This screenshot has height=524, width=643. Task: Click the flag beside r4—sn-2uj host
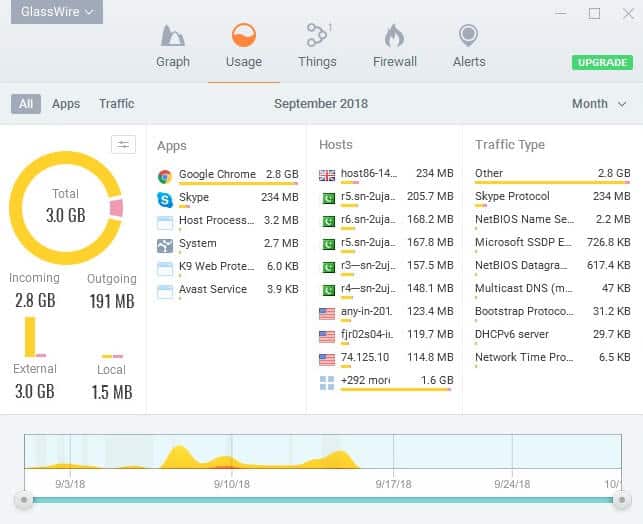pos(328,291)
